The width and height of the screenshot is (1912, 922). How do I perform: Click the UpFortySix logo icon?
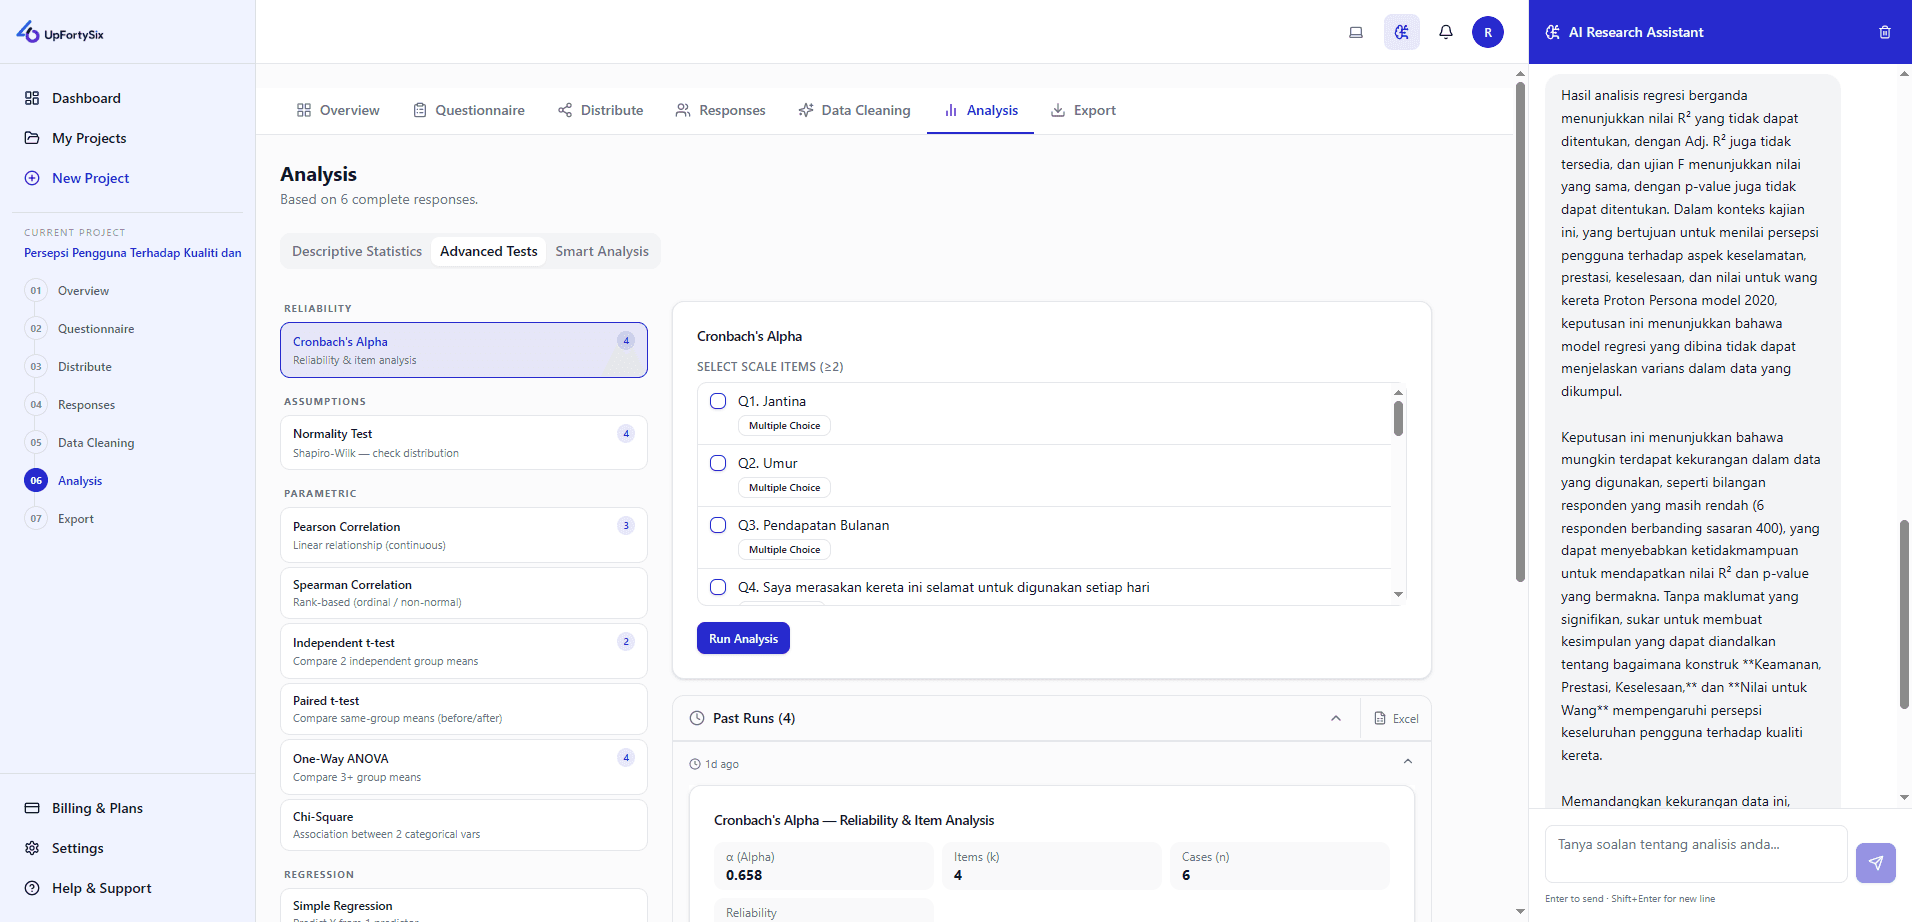point(28,32)
